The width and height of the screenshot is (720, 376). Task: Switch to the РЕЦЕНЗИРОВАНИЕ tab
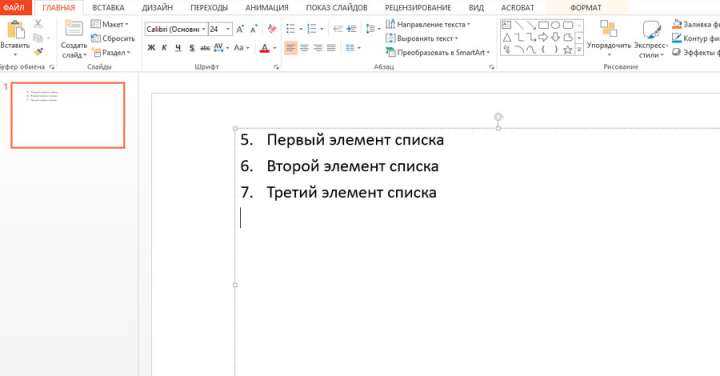(418, 8)
